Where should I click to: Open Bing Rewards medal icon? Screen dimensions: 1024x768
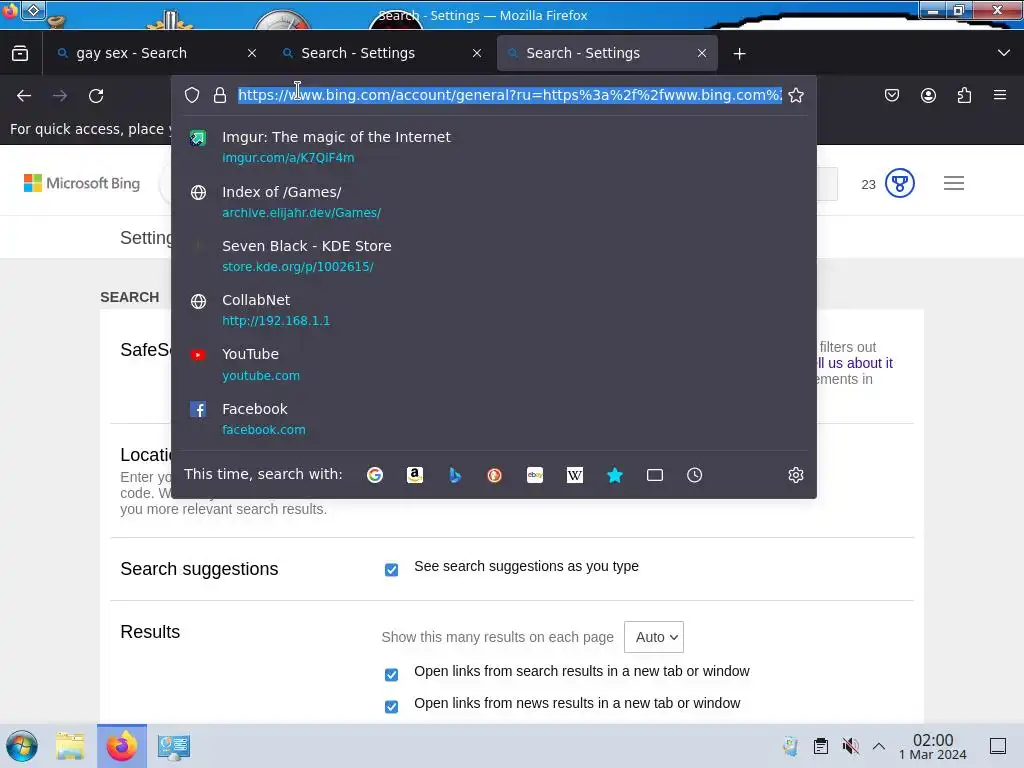click(899, 184)
